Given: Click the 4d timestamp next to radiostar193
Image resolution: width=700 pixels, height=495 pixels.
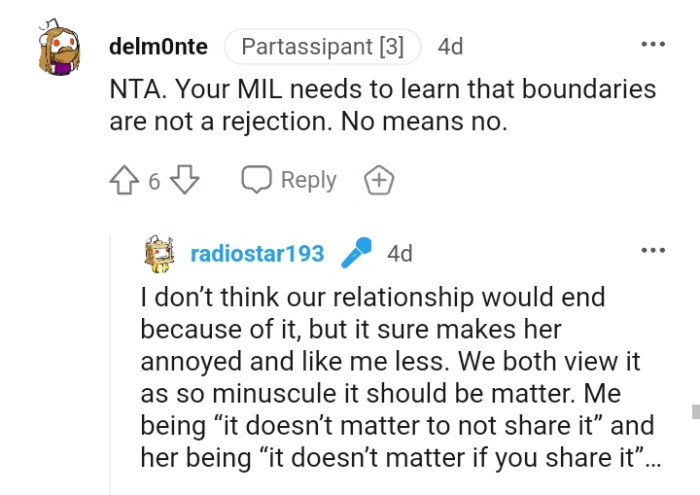Looking at the screenshot, I should 400,254.
